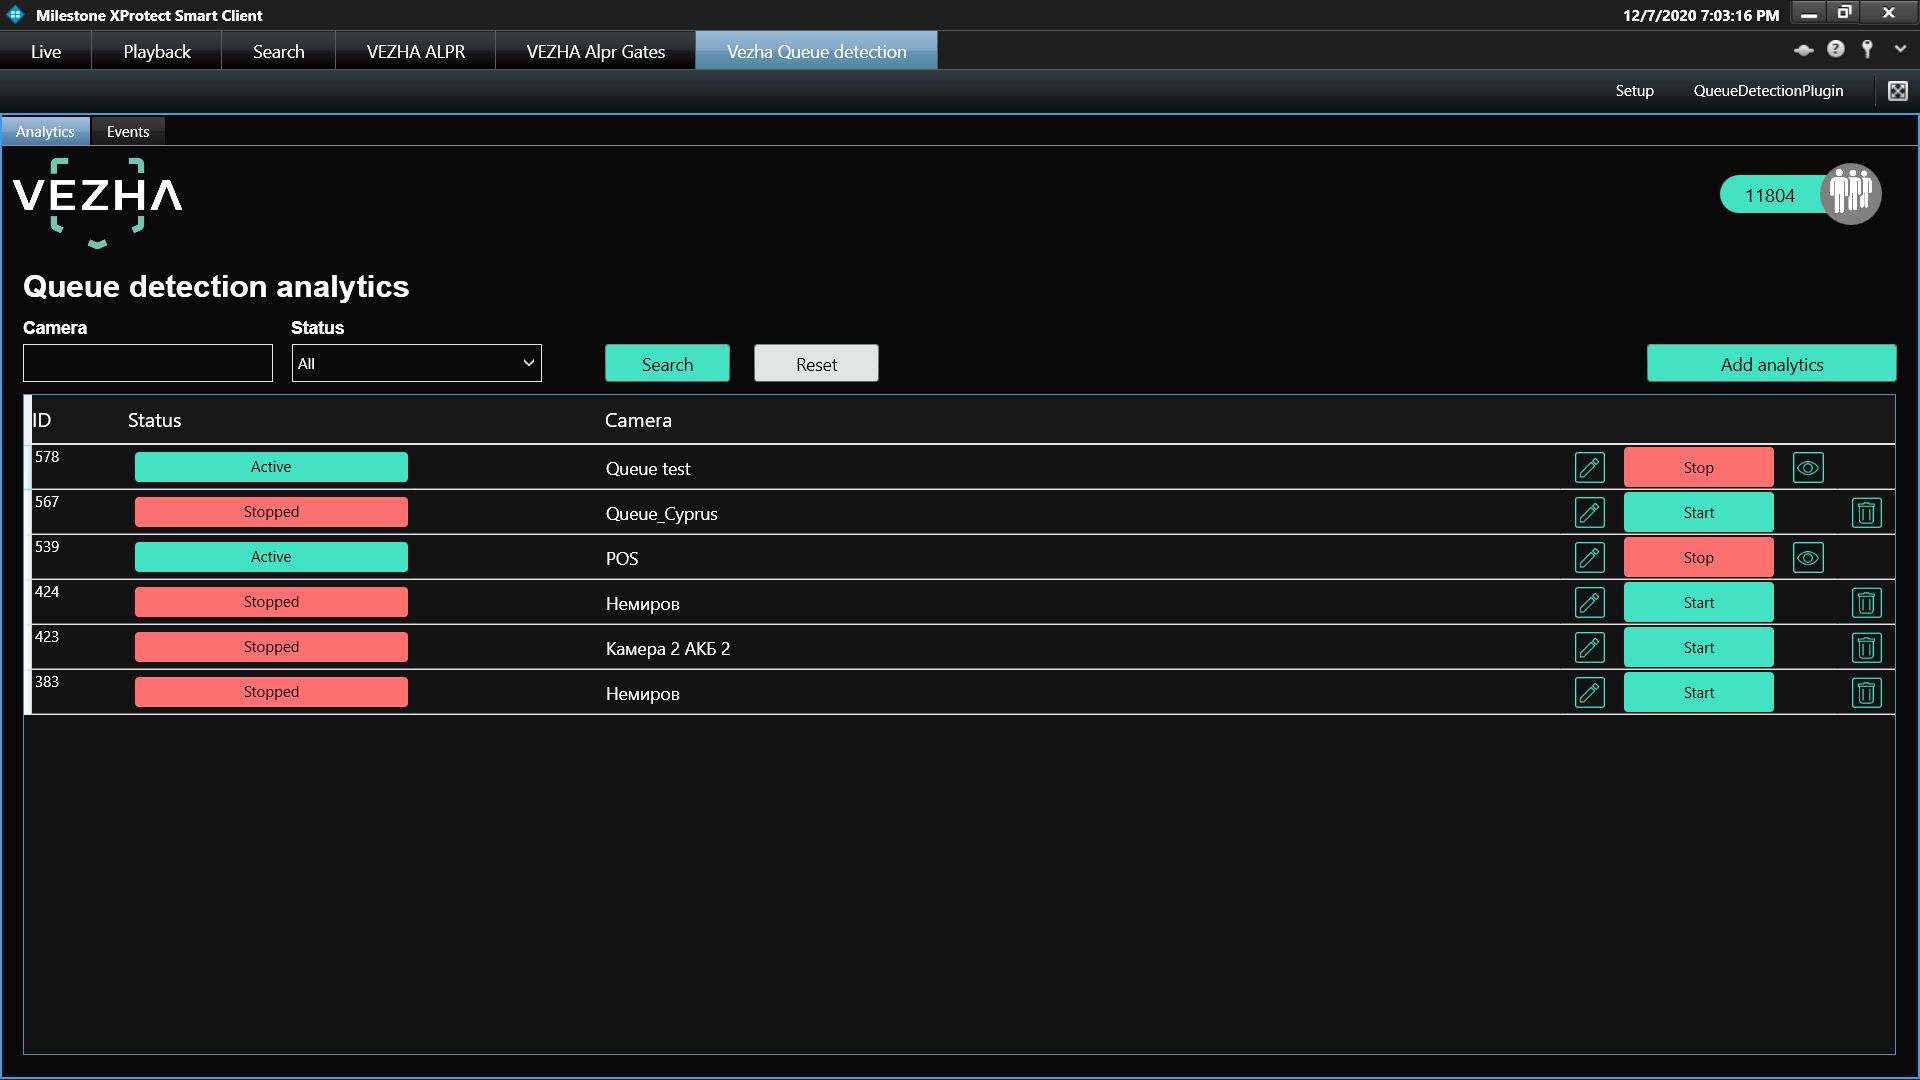Delete analytics with ID 424
Viewport: 1920px width, 1080px height.
click(x=1866, y=603)
